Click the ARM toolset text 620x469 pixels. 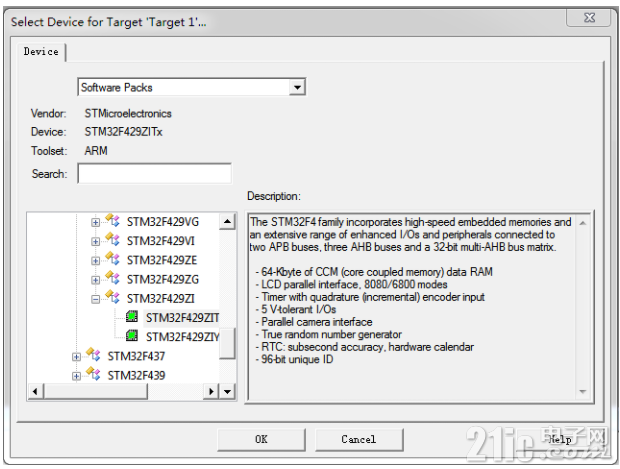pos(96,151)
